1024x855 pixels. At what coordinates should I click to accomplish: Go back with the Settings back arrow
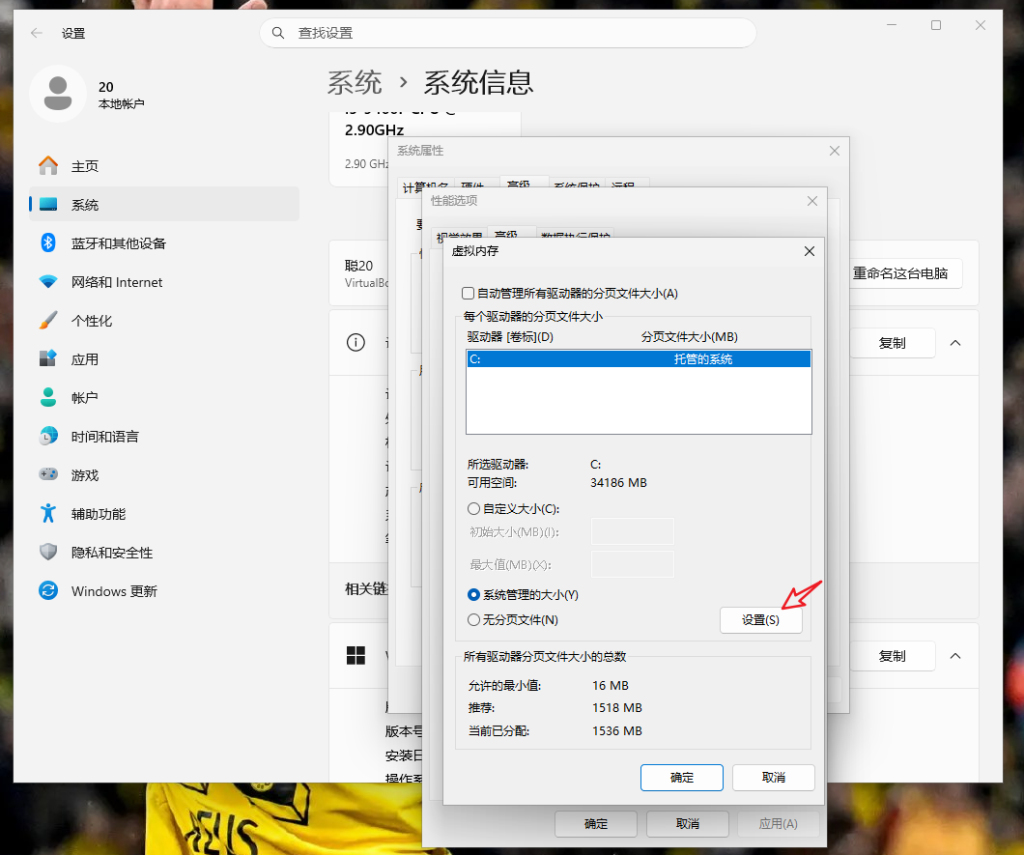[37, 33]
